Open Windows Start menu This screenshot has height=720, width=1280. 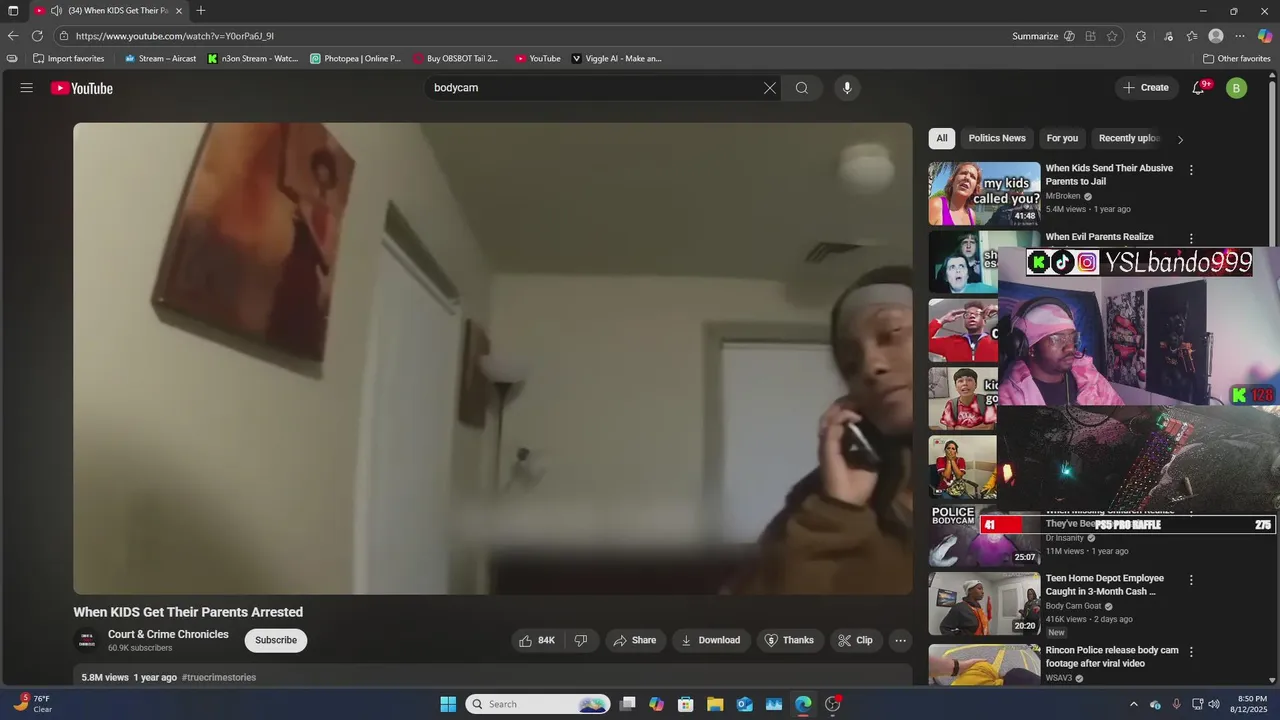[x=448, y=704]
